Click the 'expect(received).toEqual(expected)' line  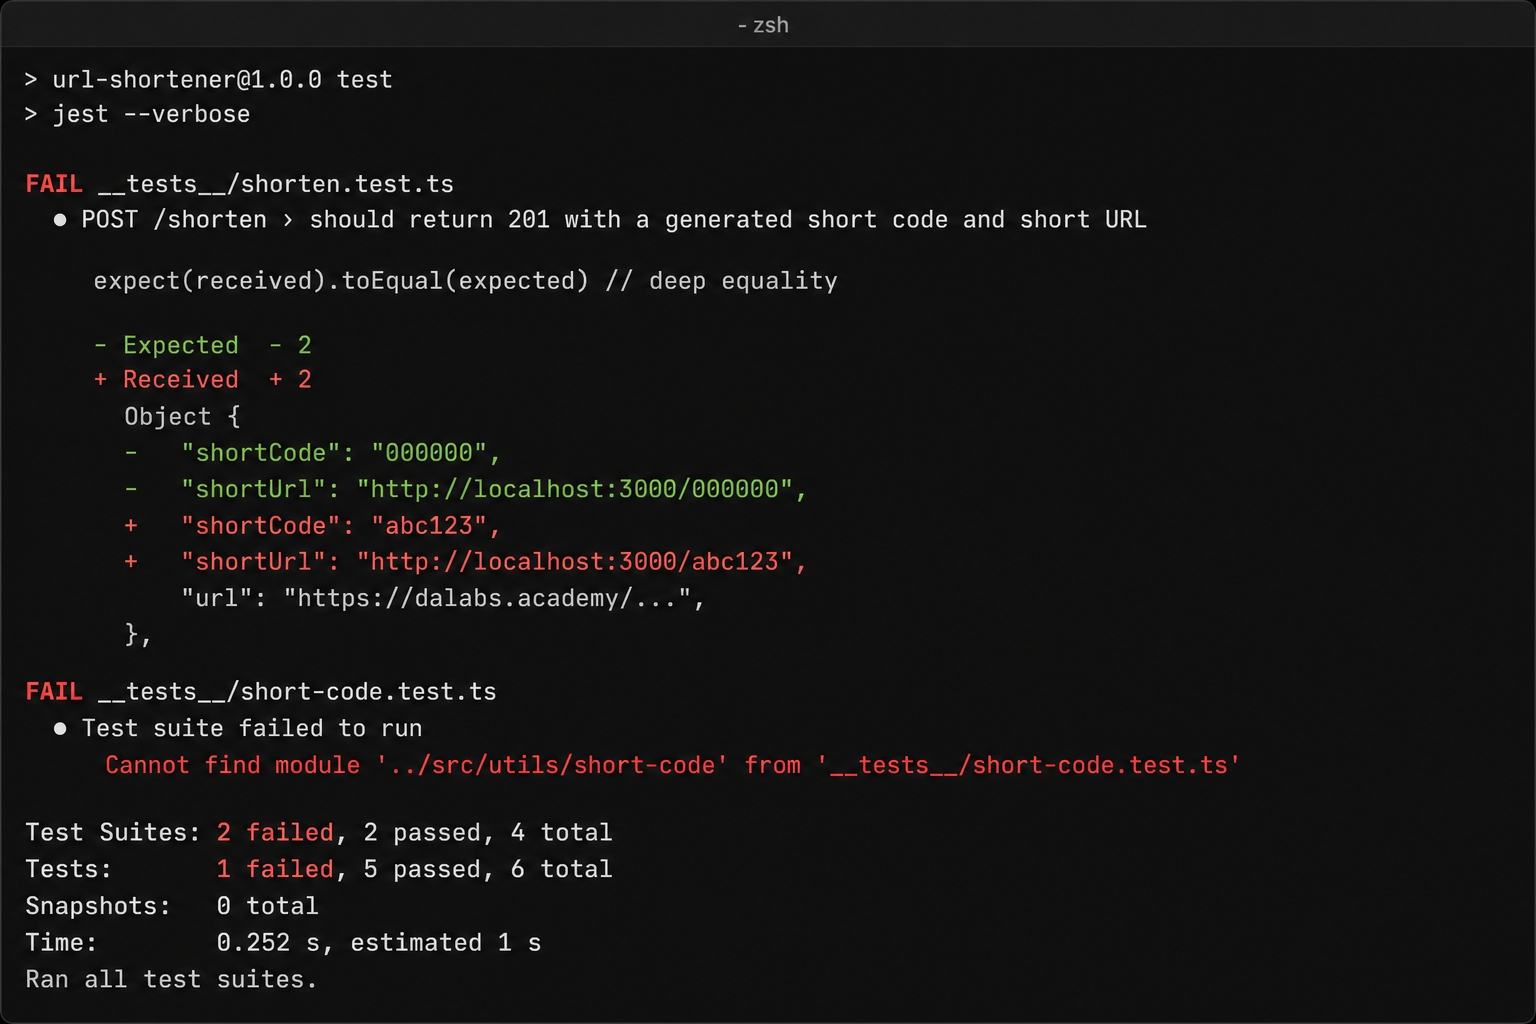coord(466,281)
